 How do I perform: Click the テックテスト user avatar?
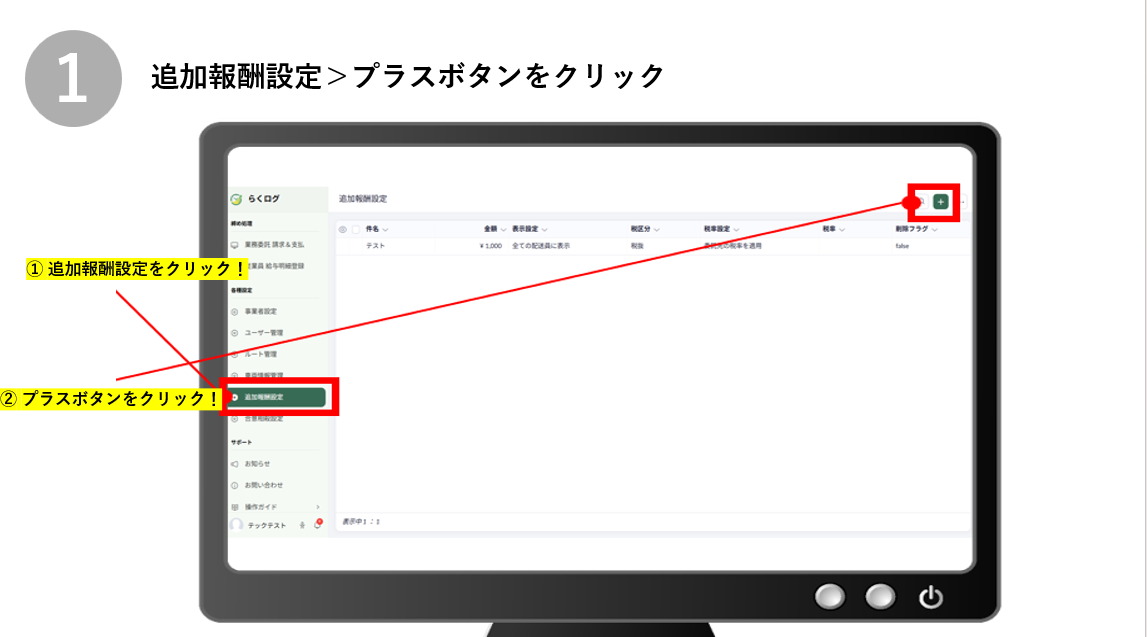point(237,525)
